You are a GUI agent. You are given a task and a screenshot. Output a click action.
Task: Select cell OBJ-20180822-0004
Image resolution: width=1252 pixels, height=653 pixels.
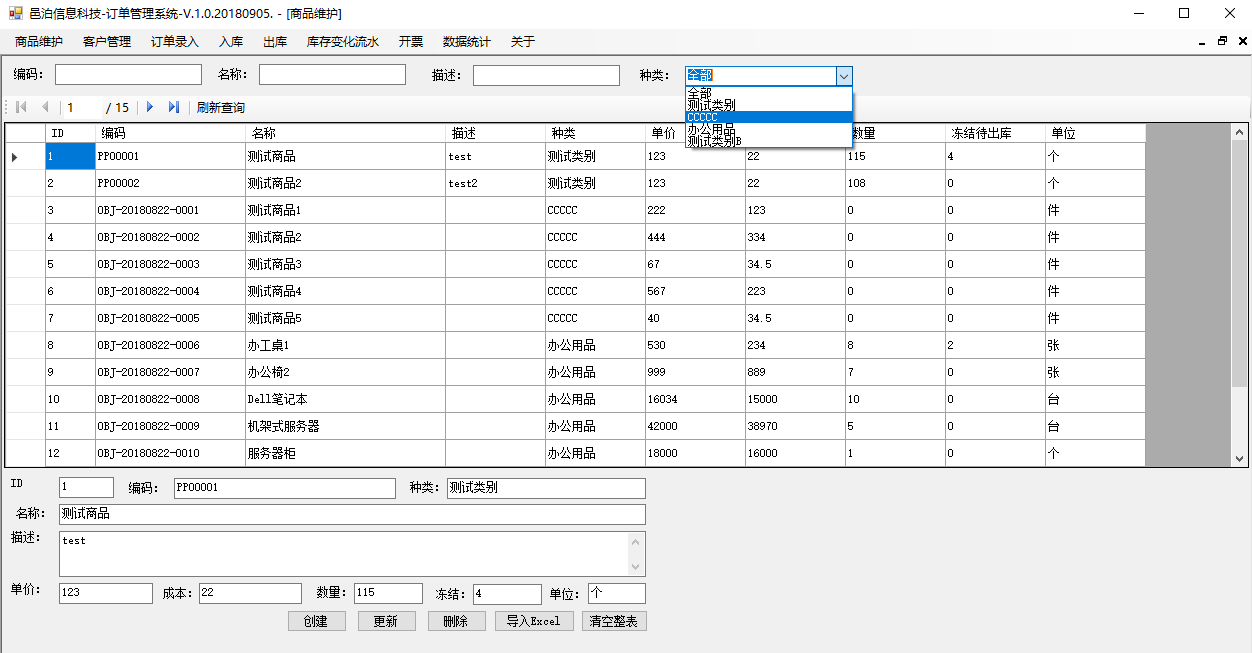[170, 291]
